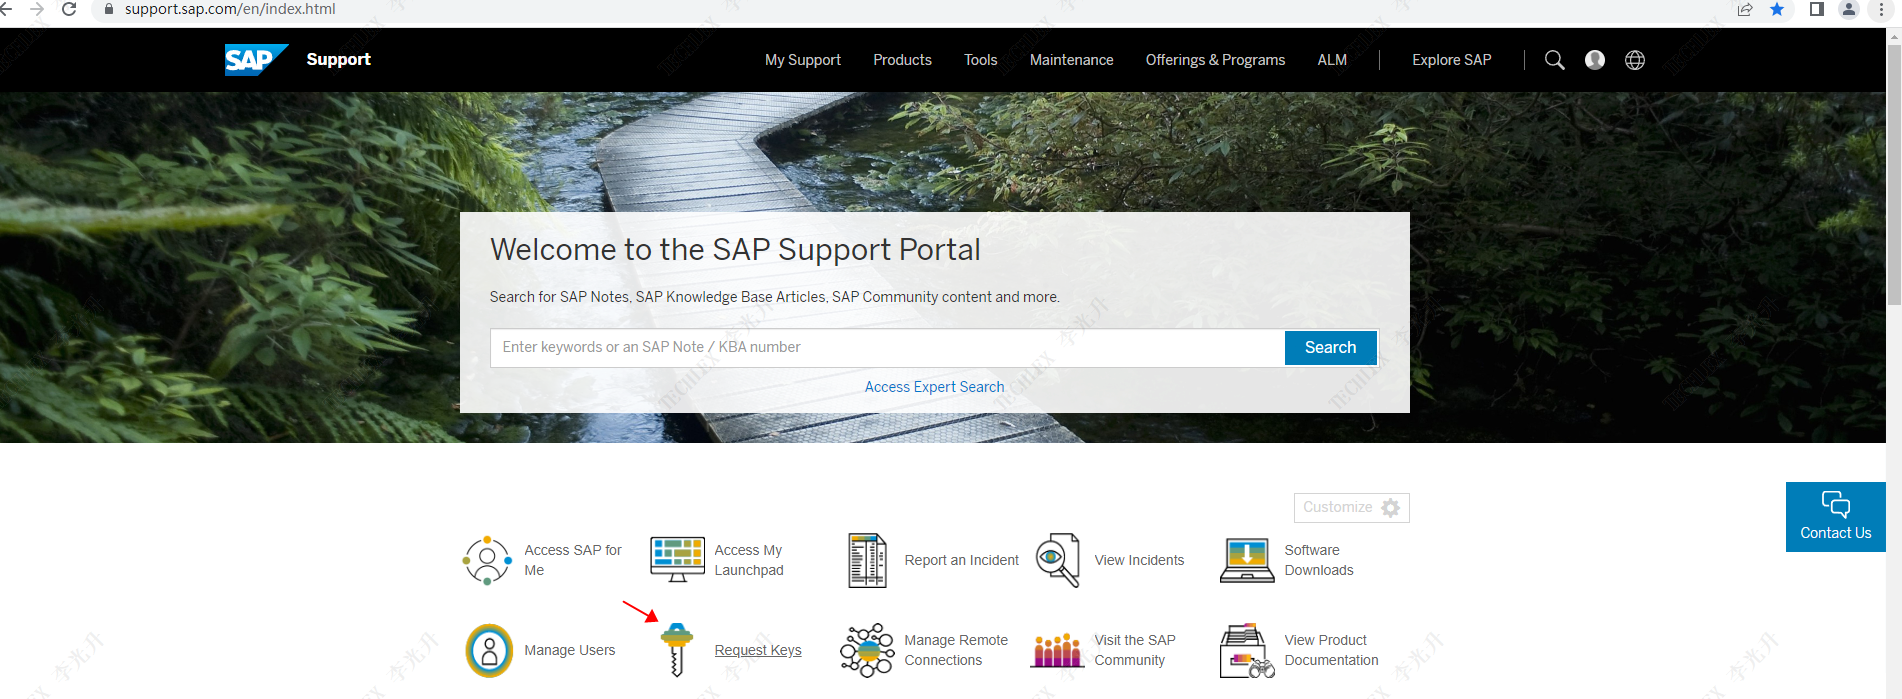Open the Contact Us chat button
This screenshot has width=1902, height=699.
pyautogui.click(x=1835, y=517)
